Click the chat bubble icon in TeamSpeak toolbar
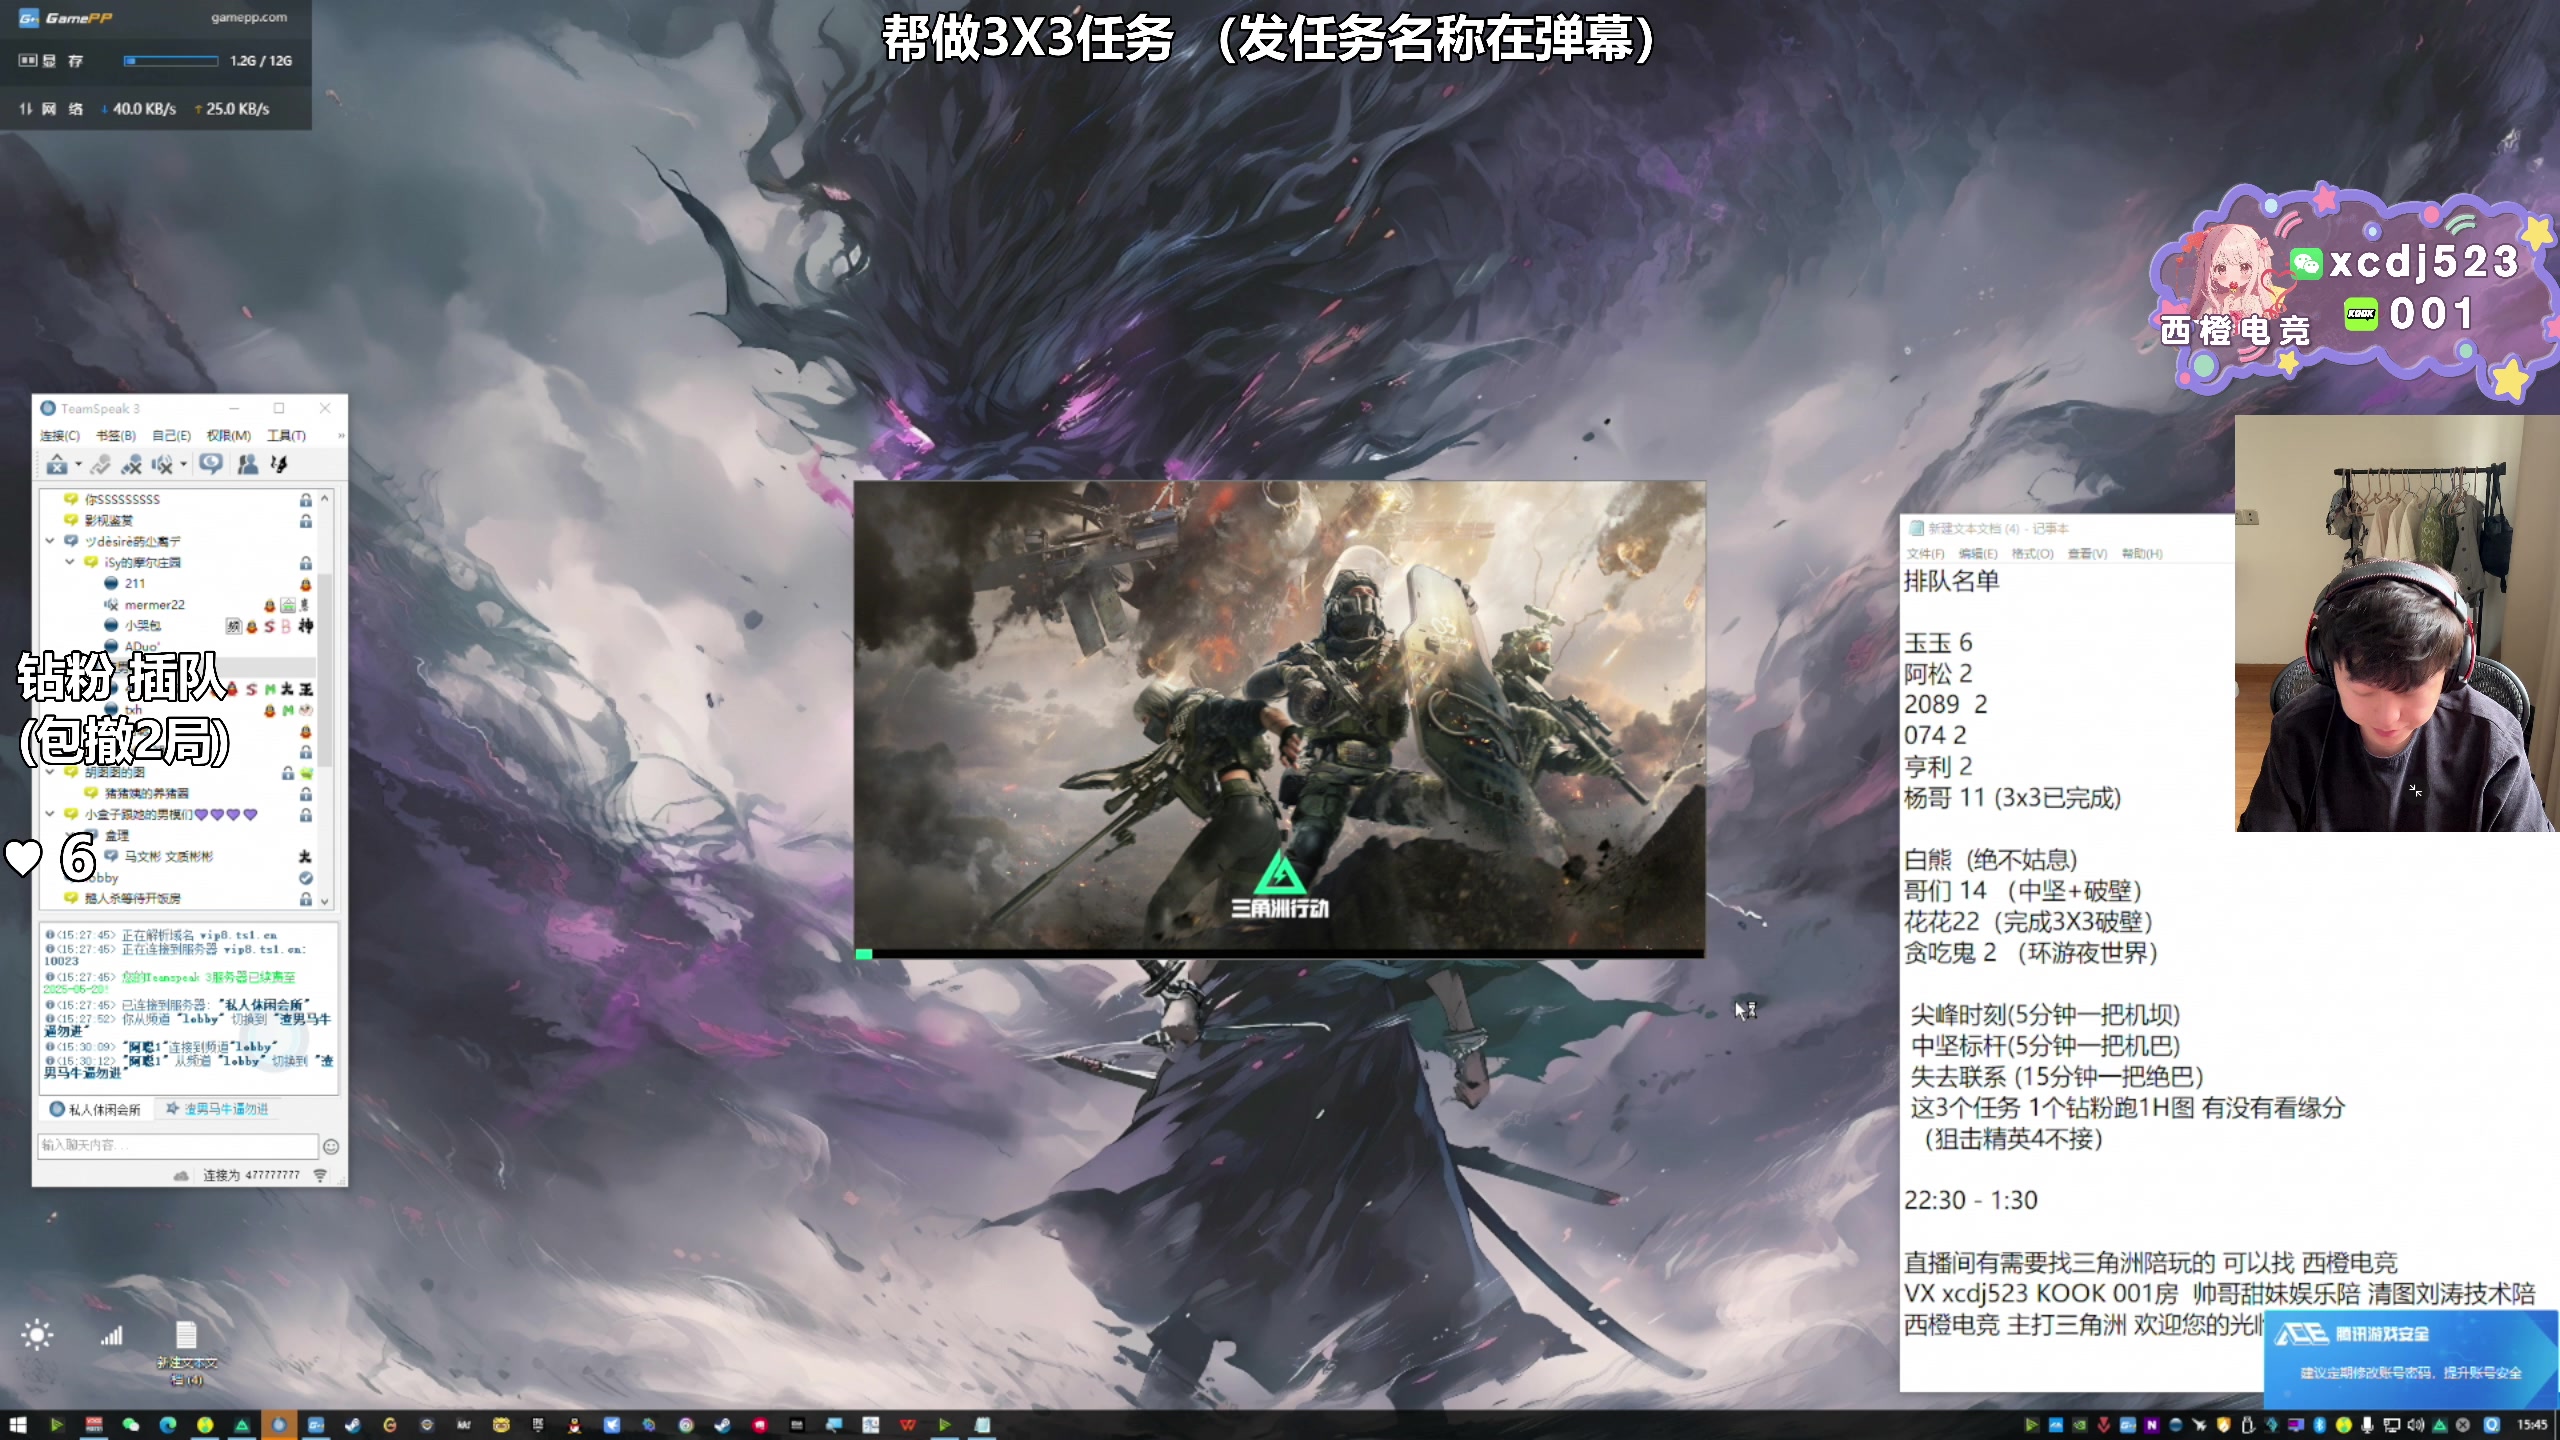This screenshot has height=1440, width=2560. click(211, 463)
